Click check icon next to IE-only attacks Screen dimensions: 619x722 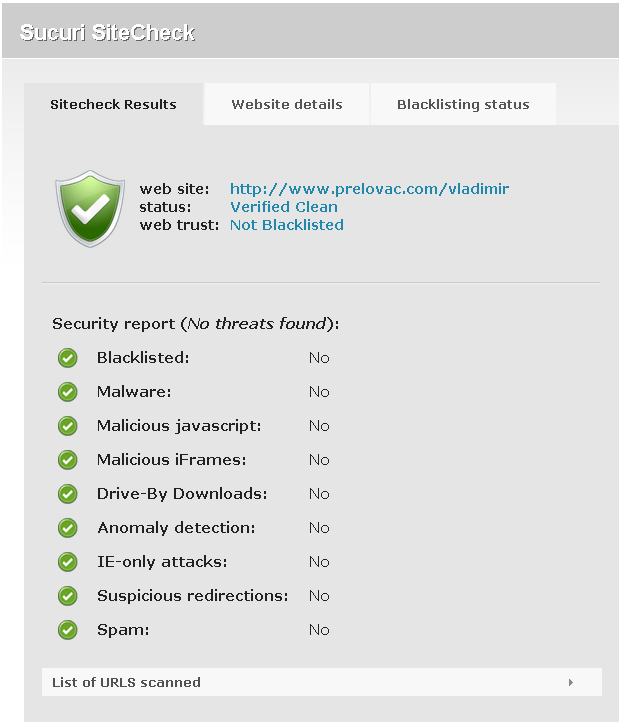(68, 562)
